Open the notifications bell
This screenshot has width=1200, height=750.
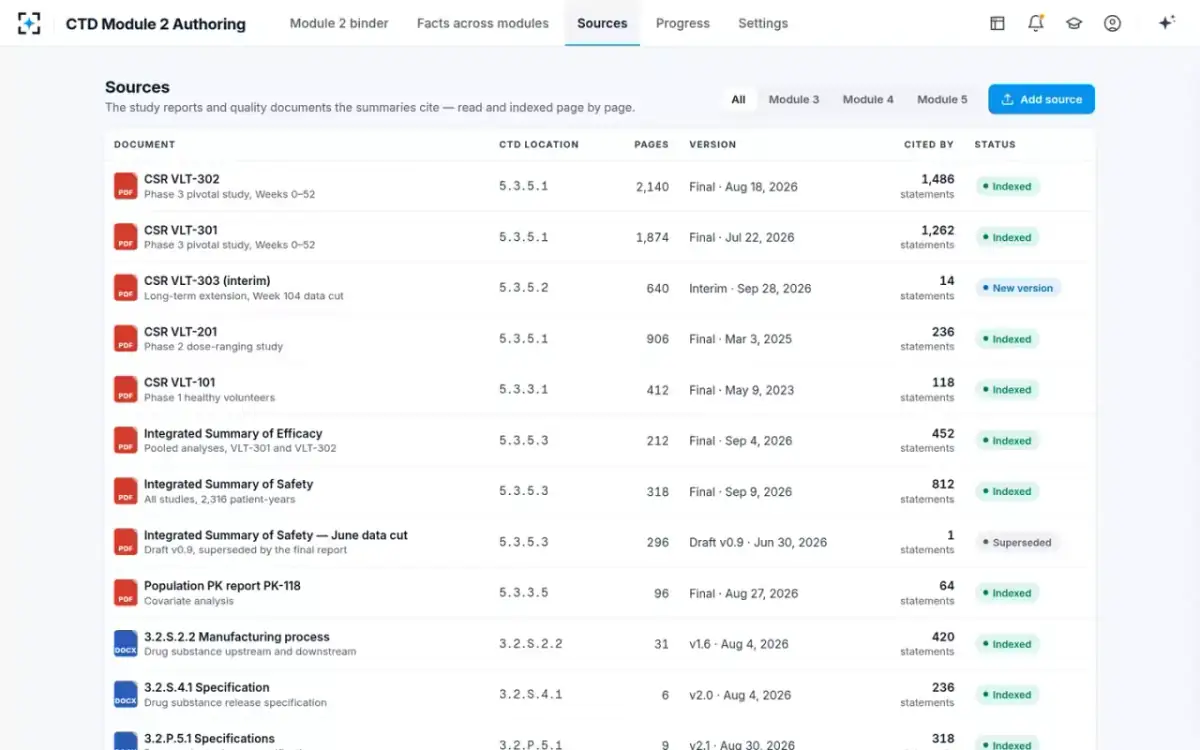coord(1036,23)
